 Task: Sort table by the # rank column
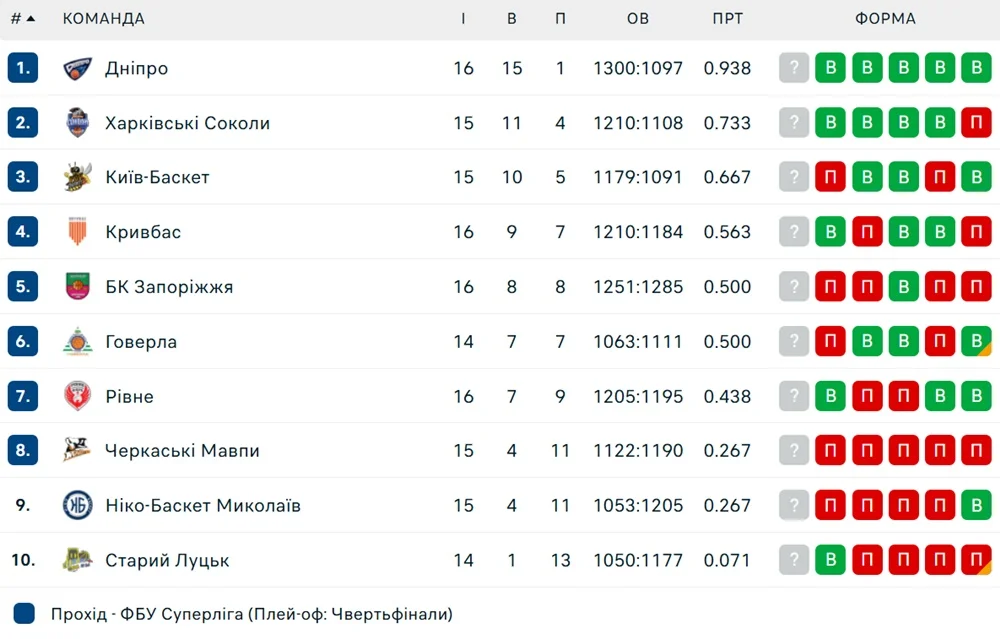tap(22, 18)
